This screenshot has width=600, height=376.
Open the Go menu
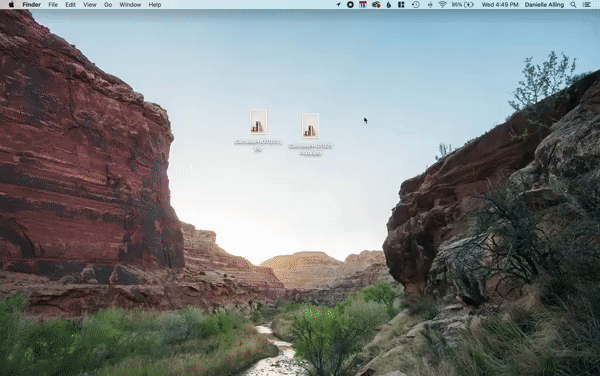tap(108, 5)
